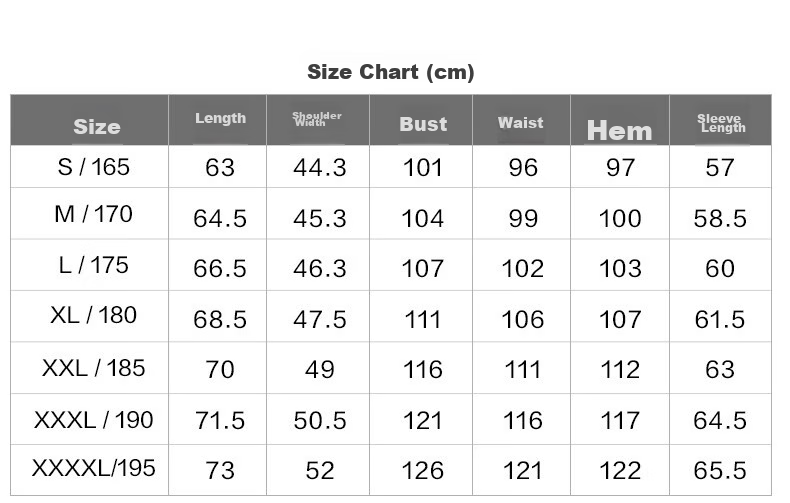
Task: Click the 44.3 shoulder width value
Action: 319,168
